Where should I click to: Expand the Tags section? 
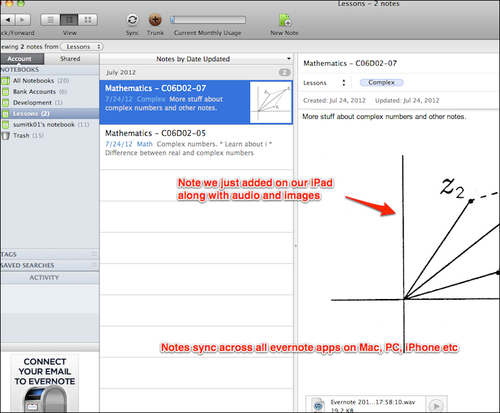click(x=50, y=254)
